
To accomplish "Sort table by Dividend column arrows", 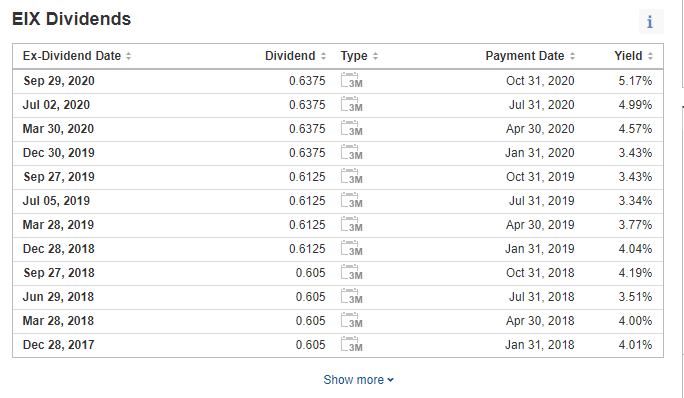I will coord(323,56).
